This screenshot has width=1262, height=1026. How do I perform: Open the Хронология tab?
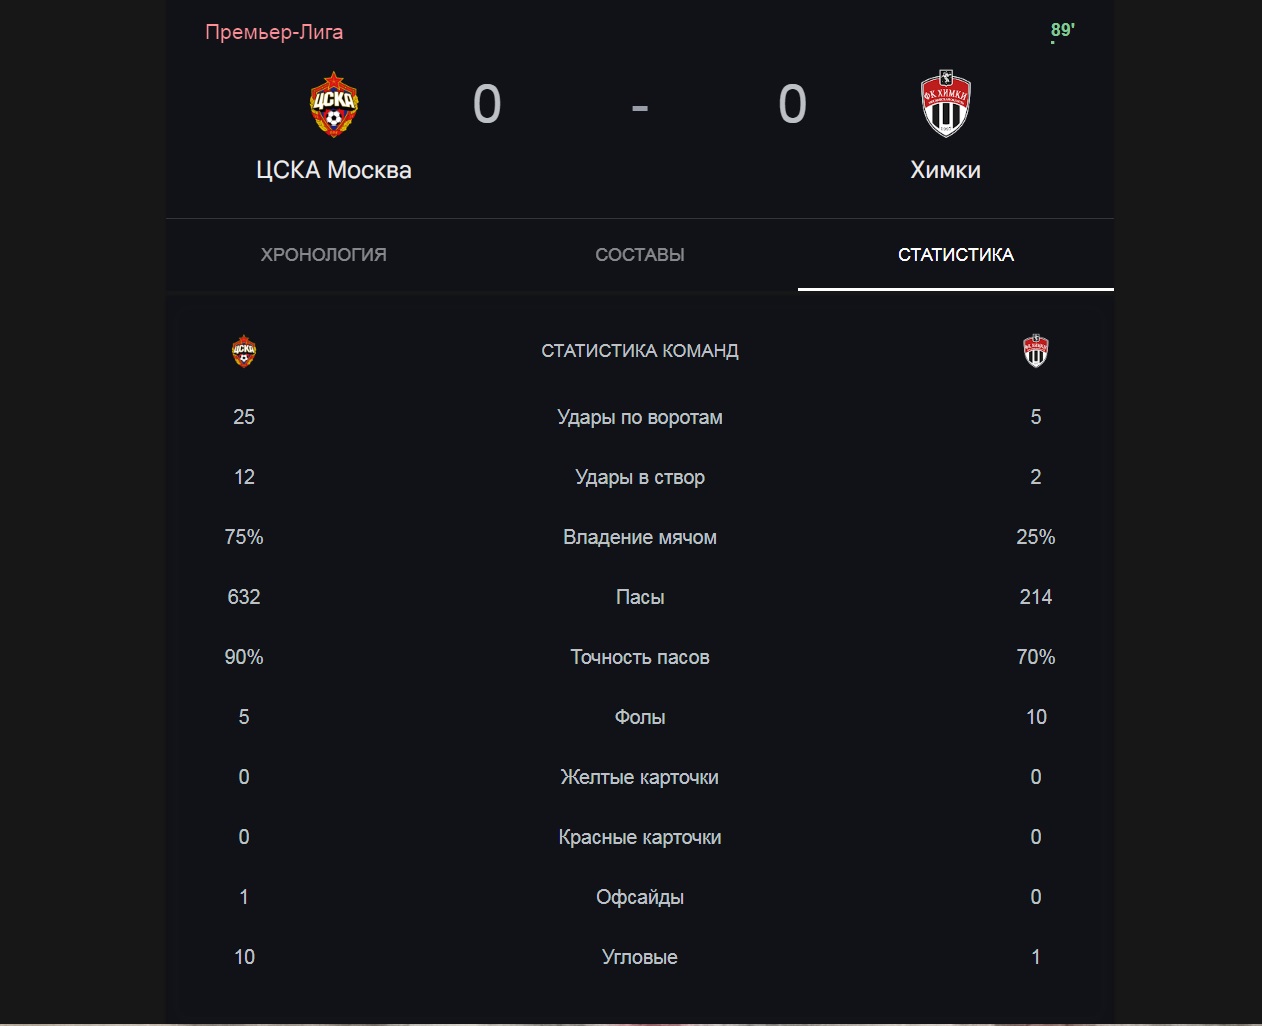tap(324, 255)
